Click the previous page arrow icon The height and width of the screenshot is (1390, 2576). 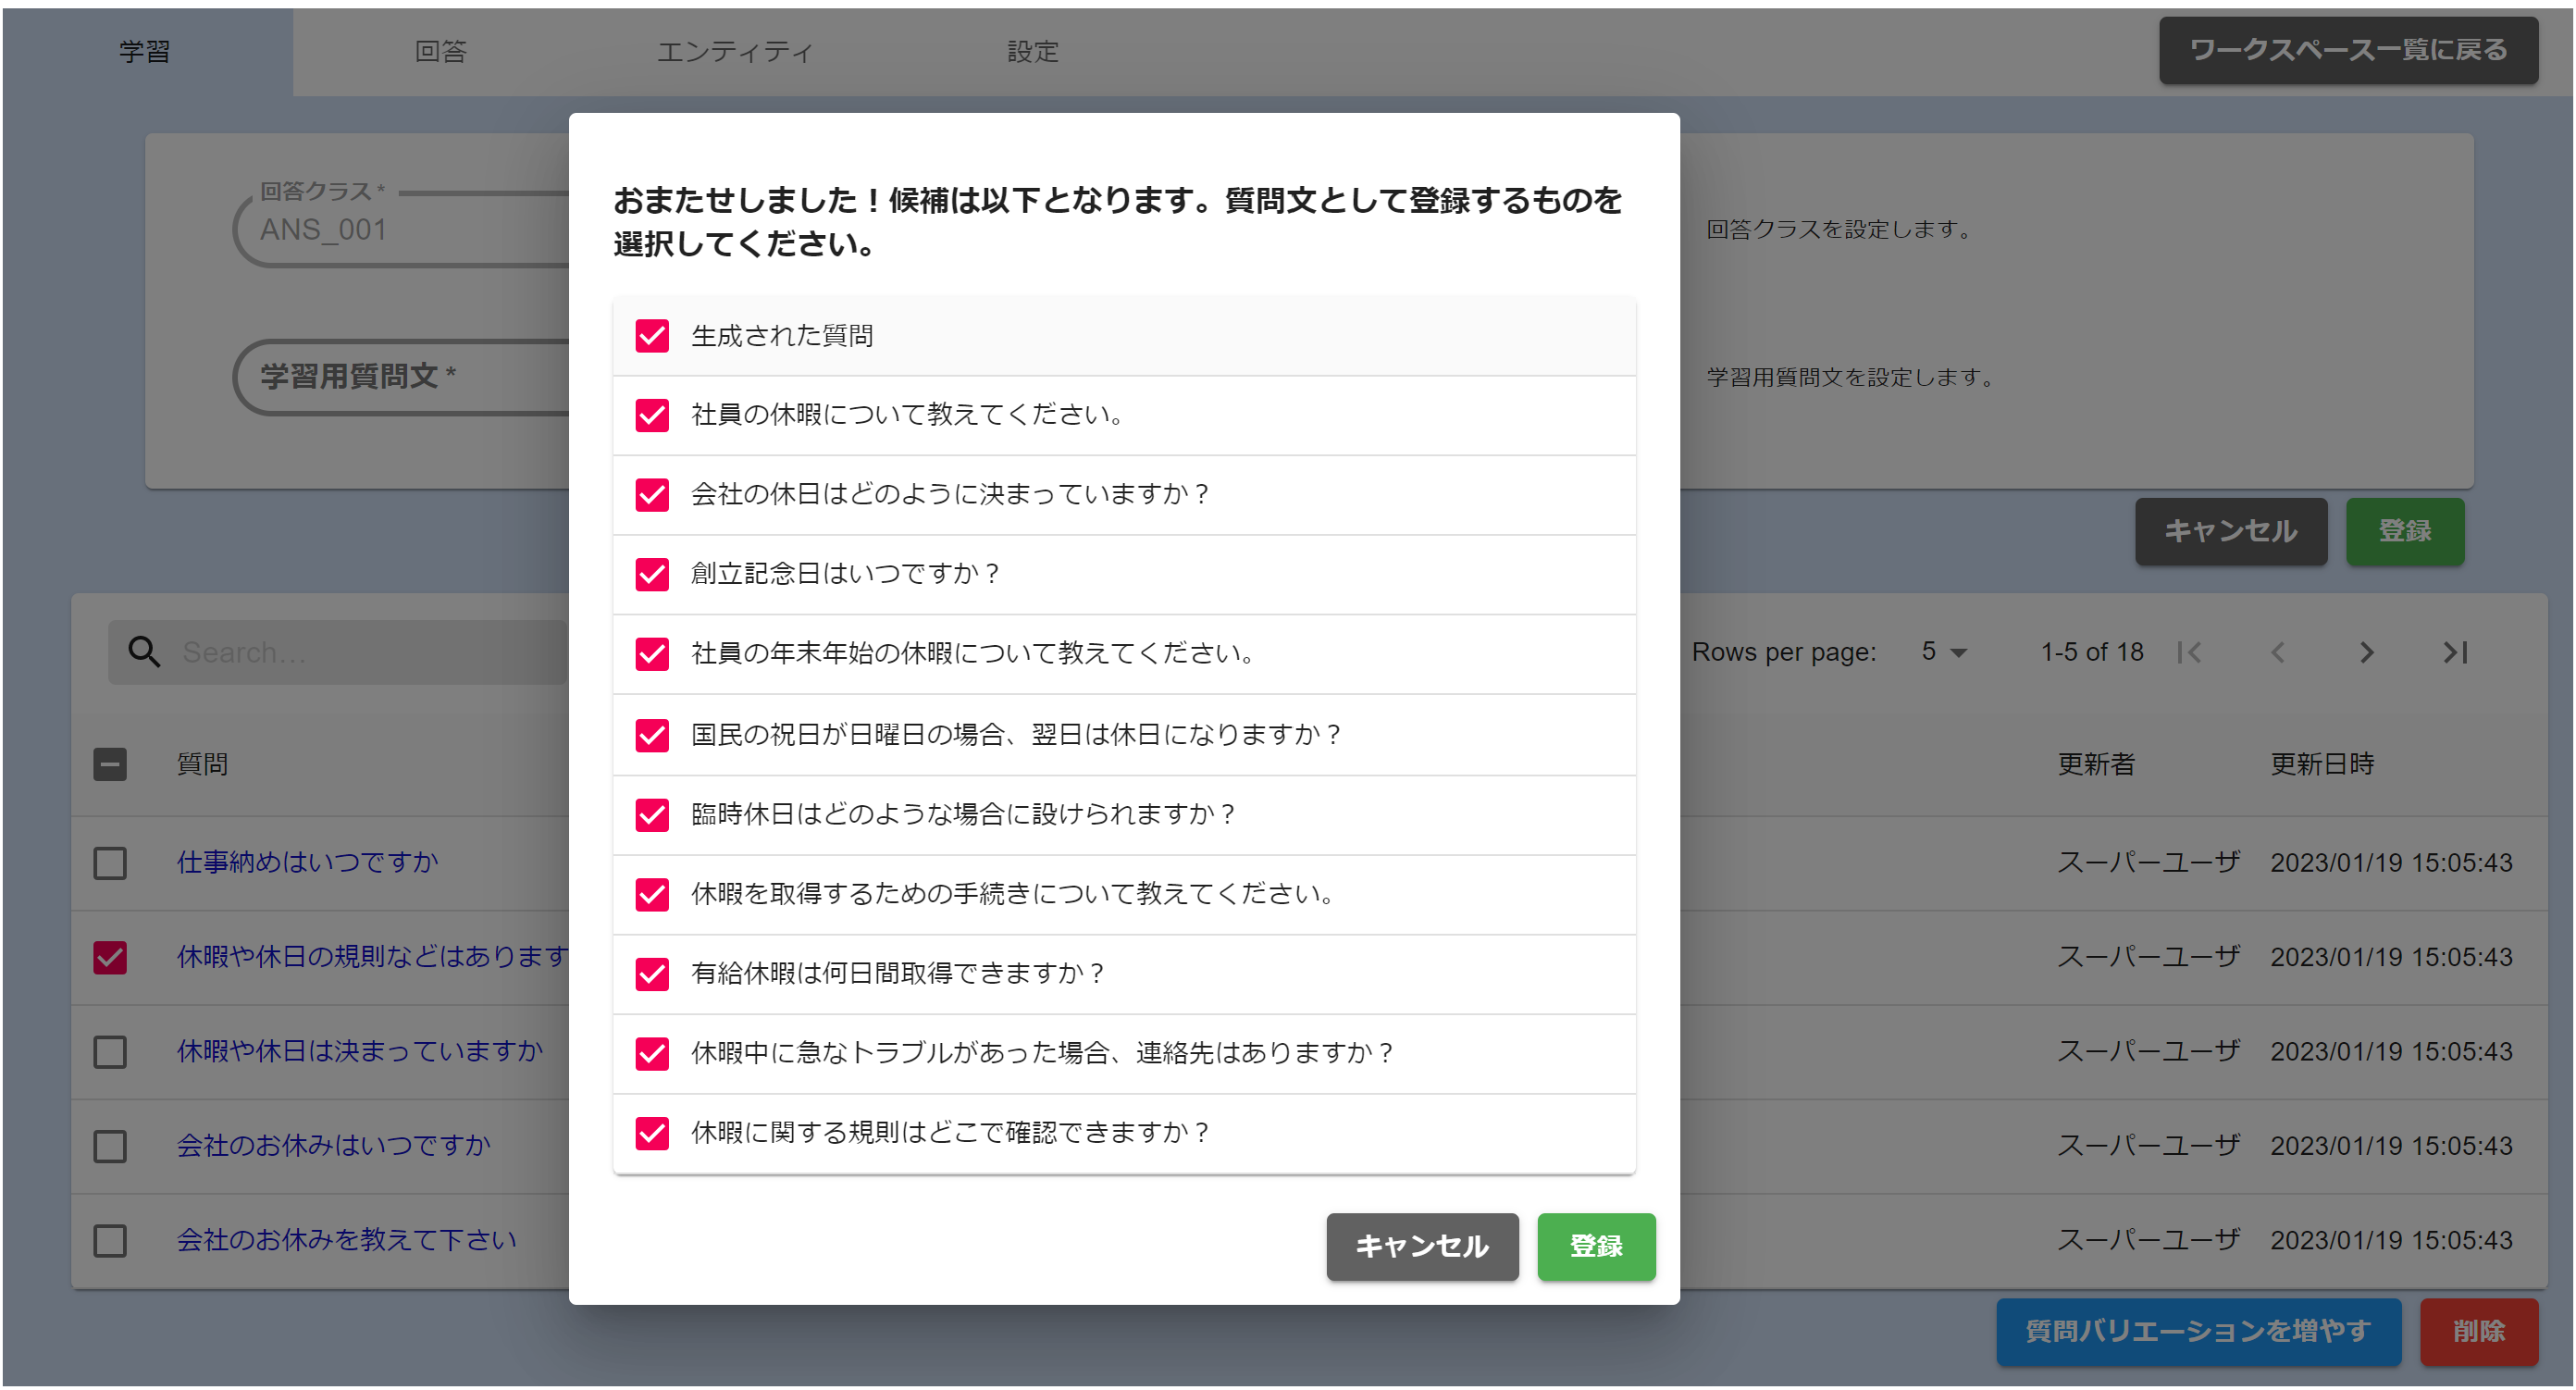pos(2279,652)
